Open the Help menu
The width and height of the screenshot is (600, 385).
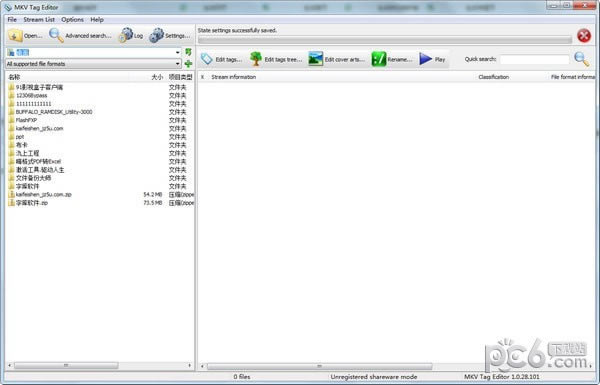[x=97, y=20]
